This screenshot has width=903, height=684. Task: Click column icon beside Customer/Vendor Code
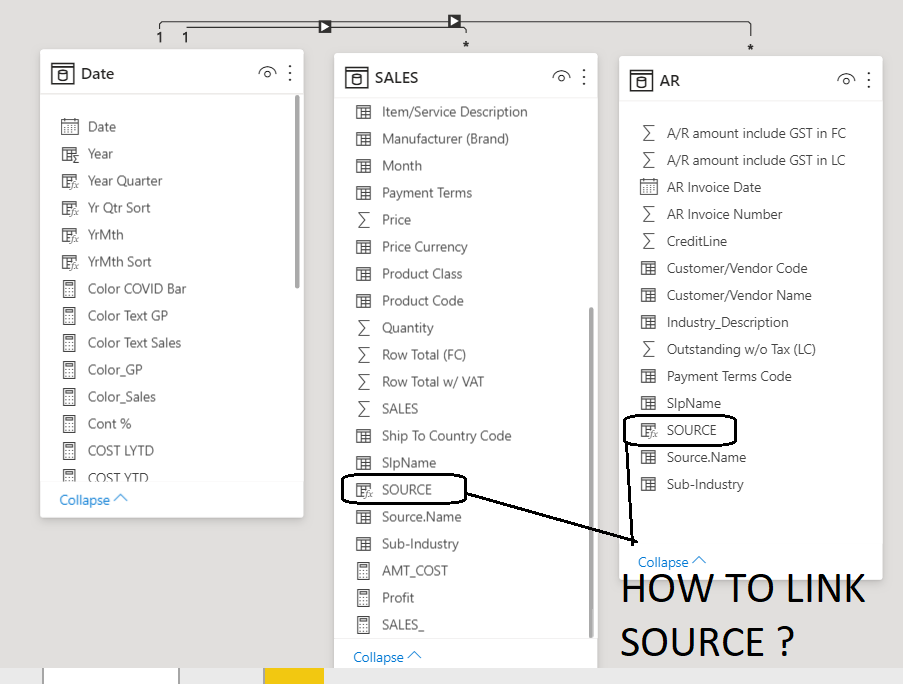point(648,268)
